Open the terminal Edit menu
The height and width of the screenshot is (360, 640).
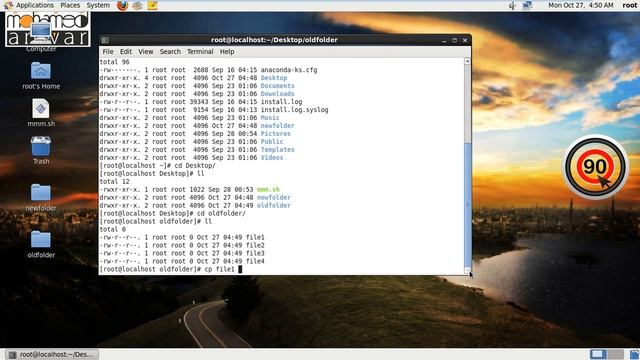coord(126,51)
